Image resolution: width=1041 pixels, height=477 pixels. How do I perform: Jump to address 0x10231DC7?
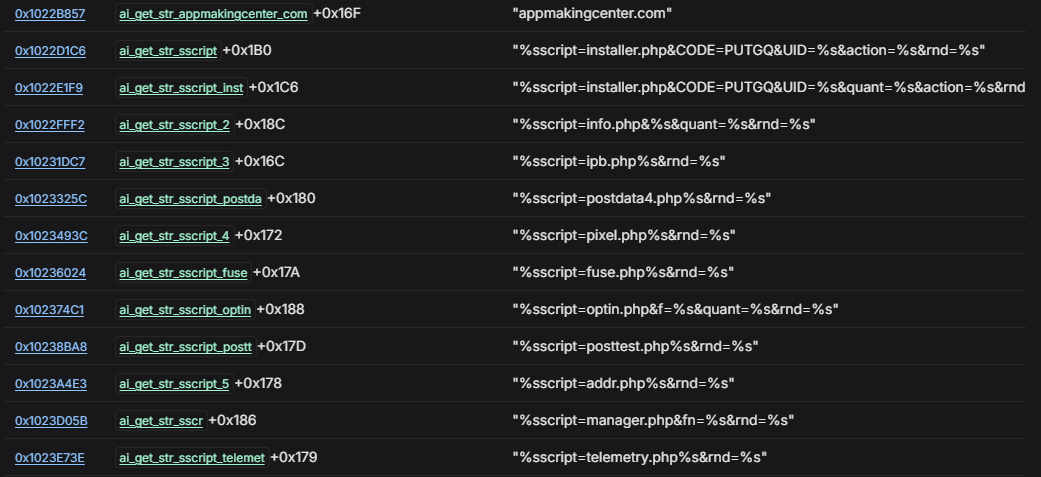tap(50, 161)
